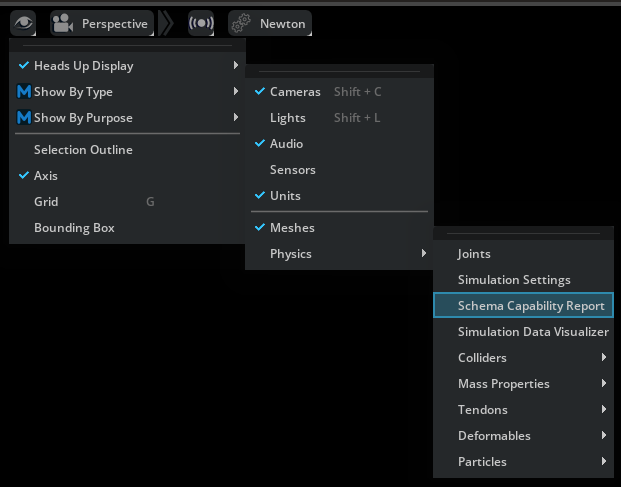Enable the Grid display option
Screen dimensions: 621x487
click(x=127, y=202)
